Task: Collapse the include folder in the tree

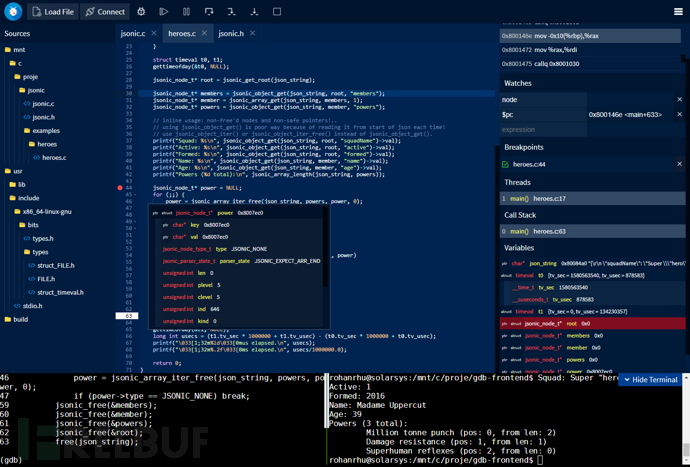Action: pos(28,198)
